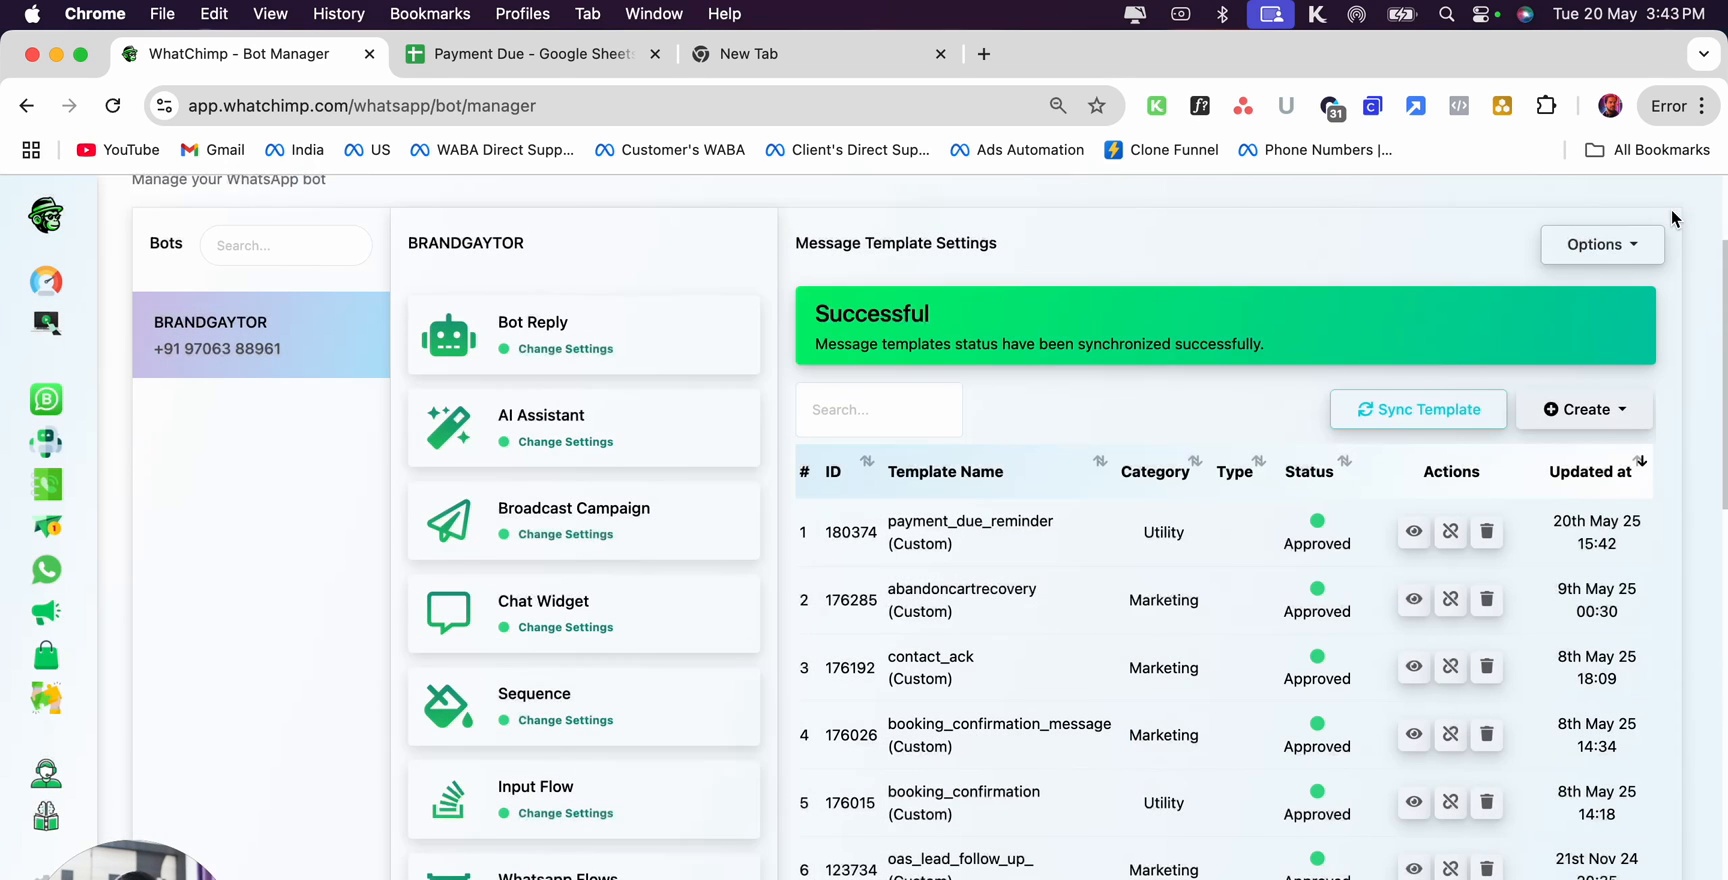
Task: Click trash icon for booking_confirmation_message
Action: click(x=1487, y=735)
